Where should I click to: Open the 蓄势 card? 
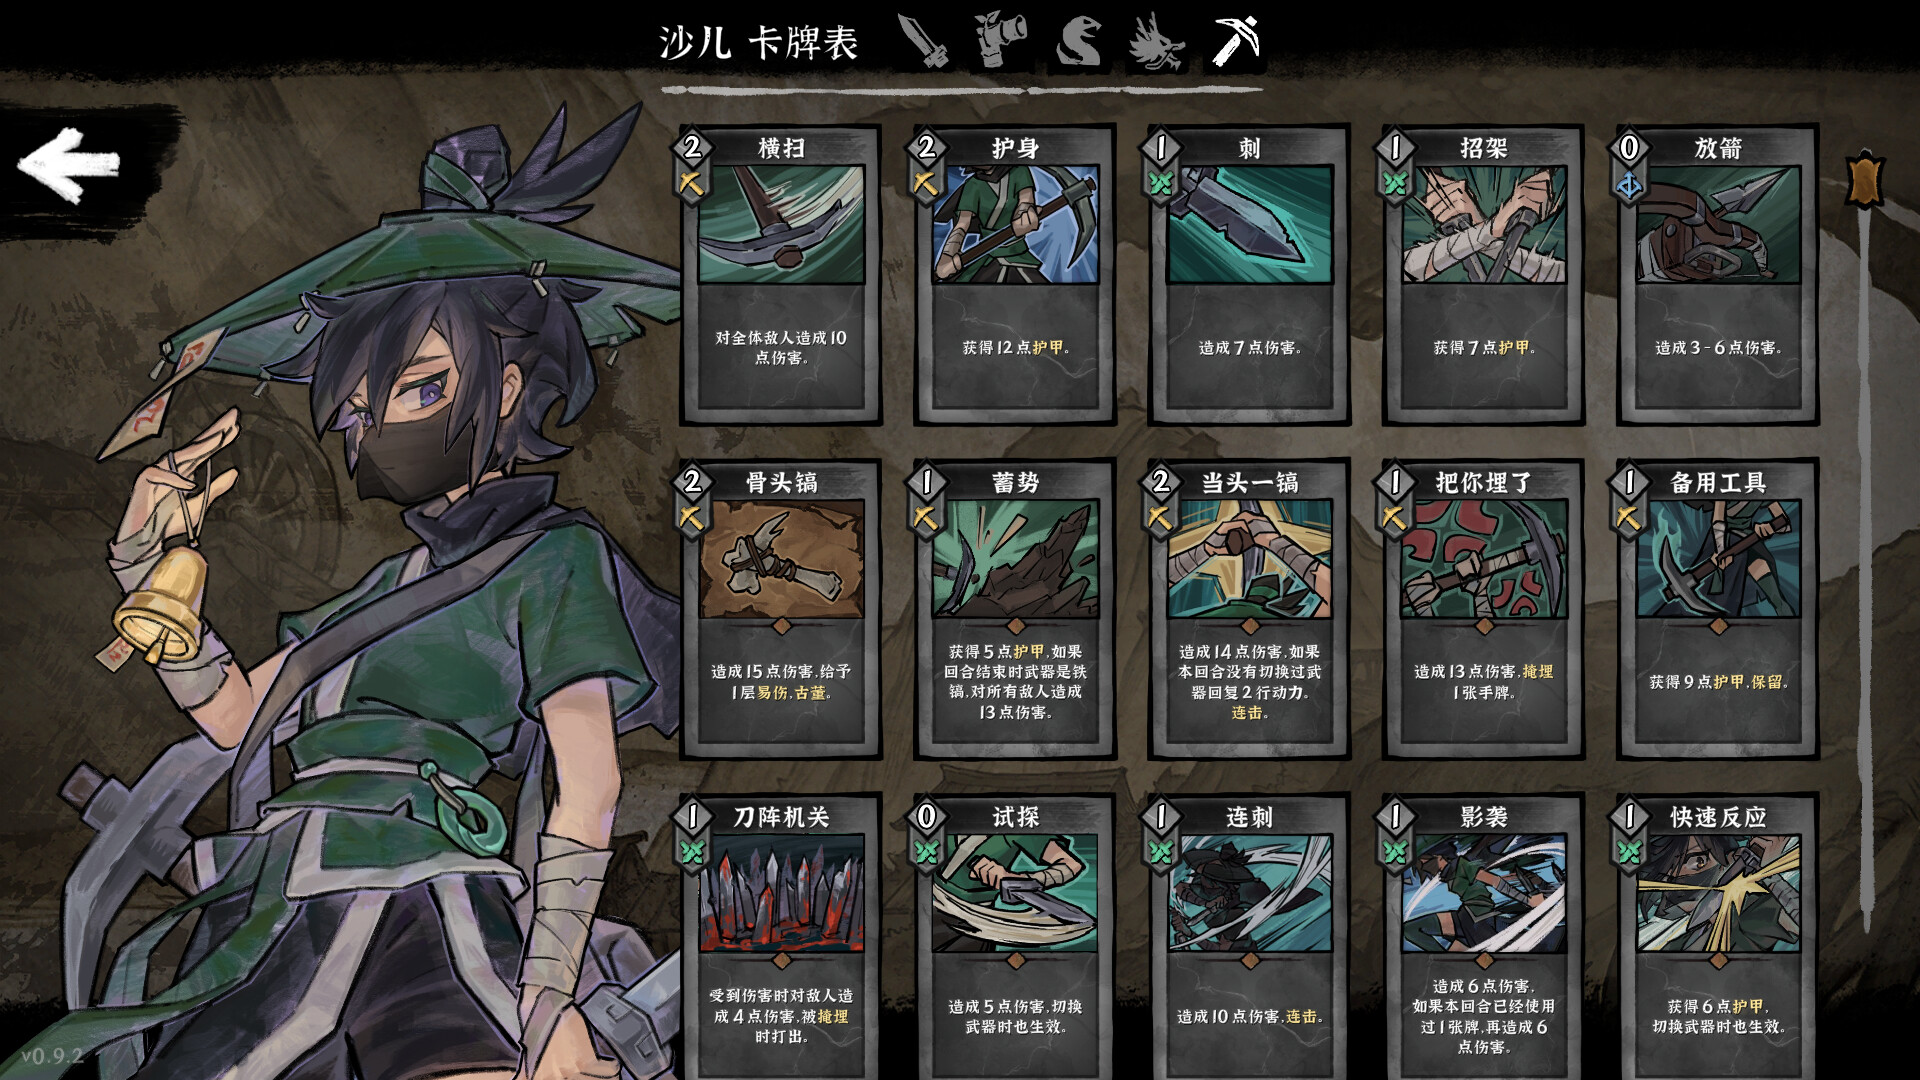point(1015,609)
